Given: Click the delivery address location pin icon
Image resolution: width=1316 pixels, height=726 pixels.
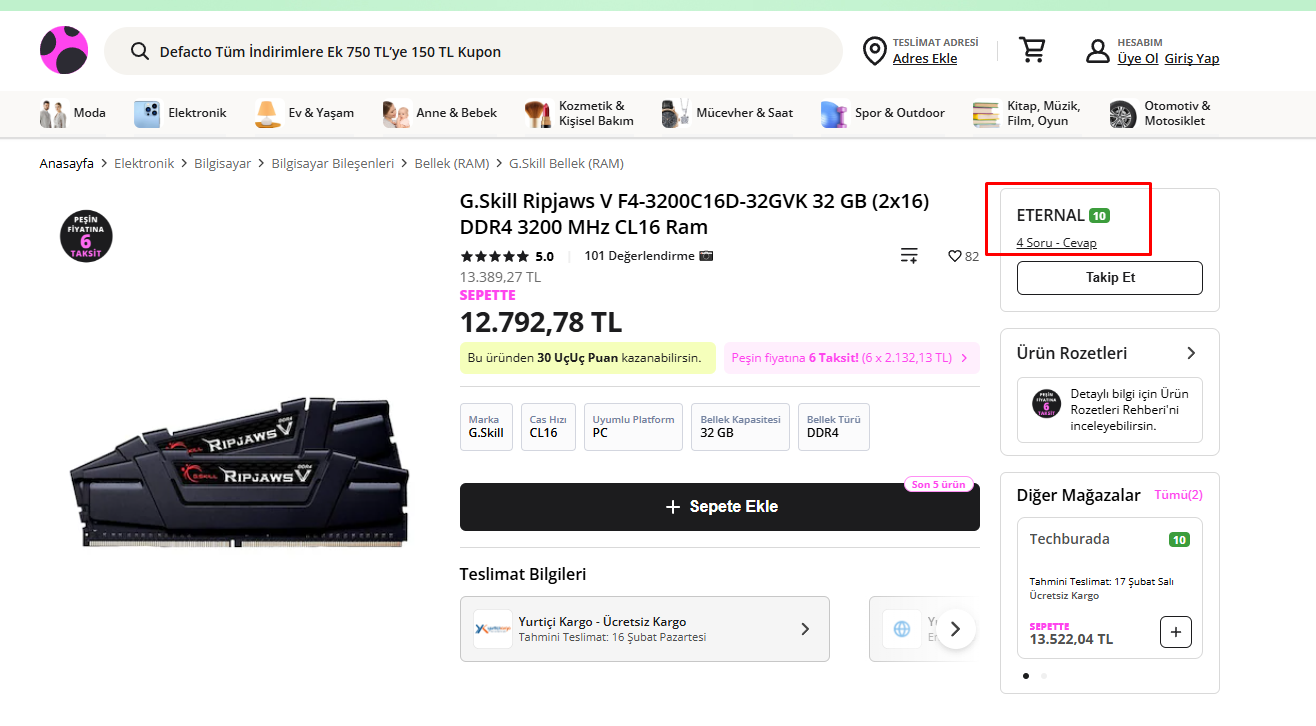Looking at the screenshot, I should pos(875,51).
